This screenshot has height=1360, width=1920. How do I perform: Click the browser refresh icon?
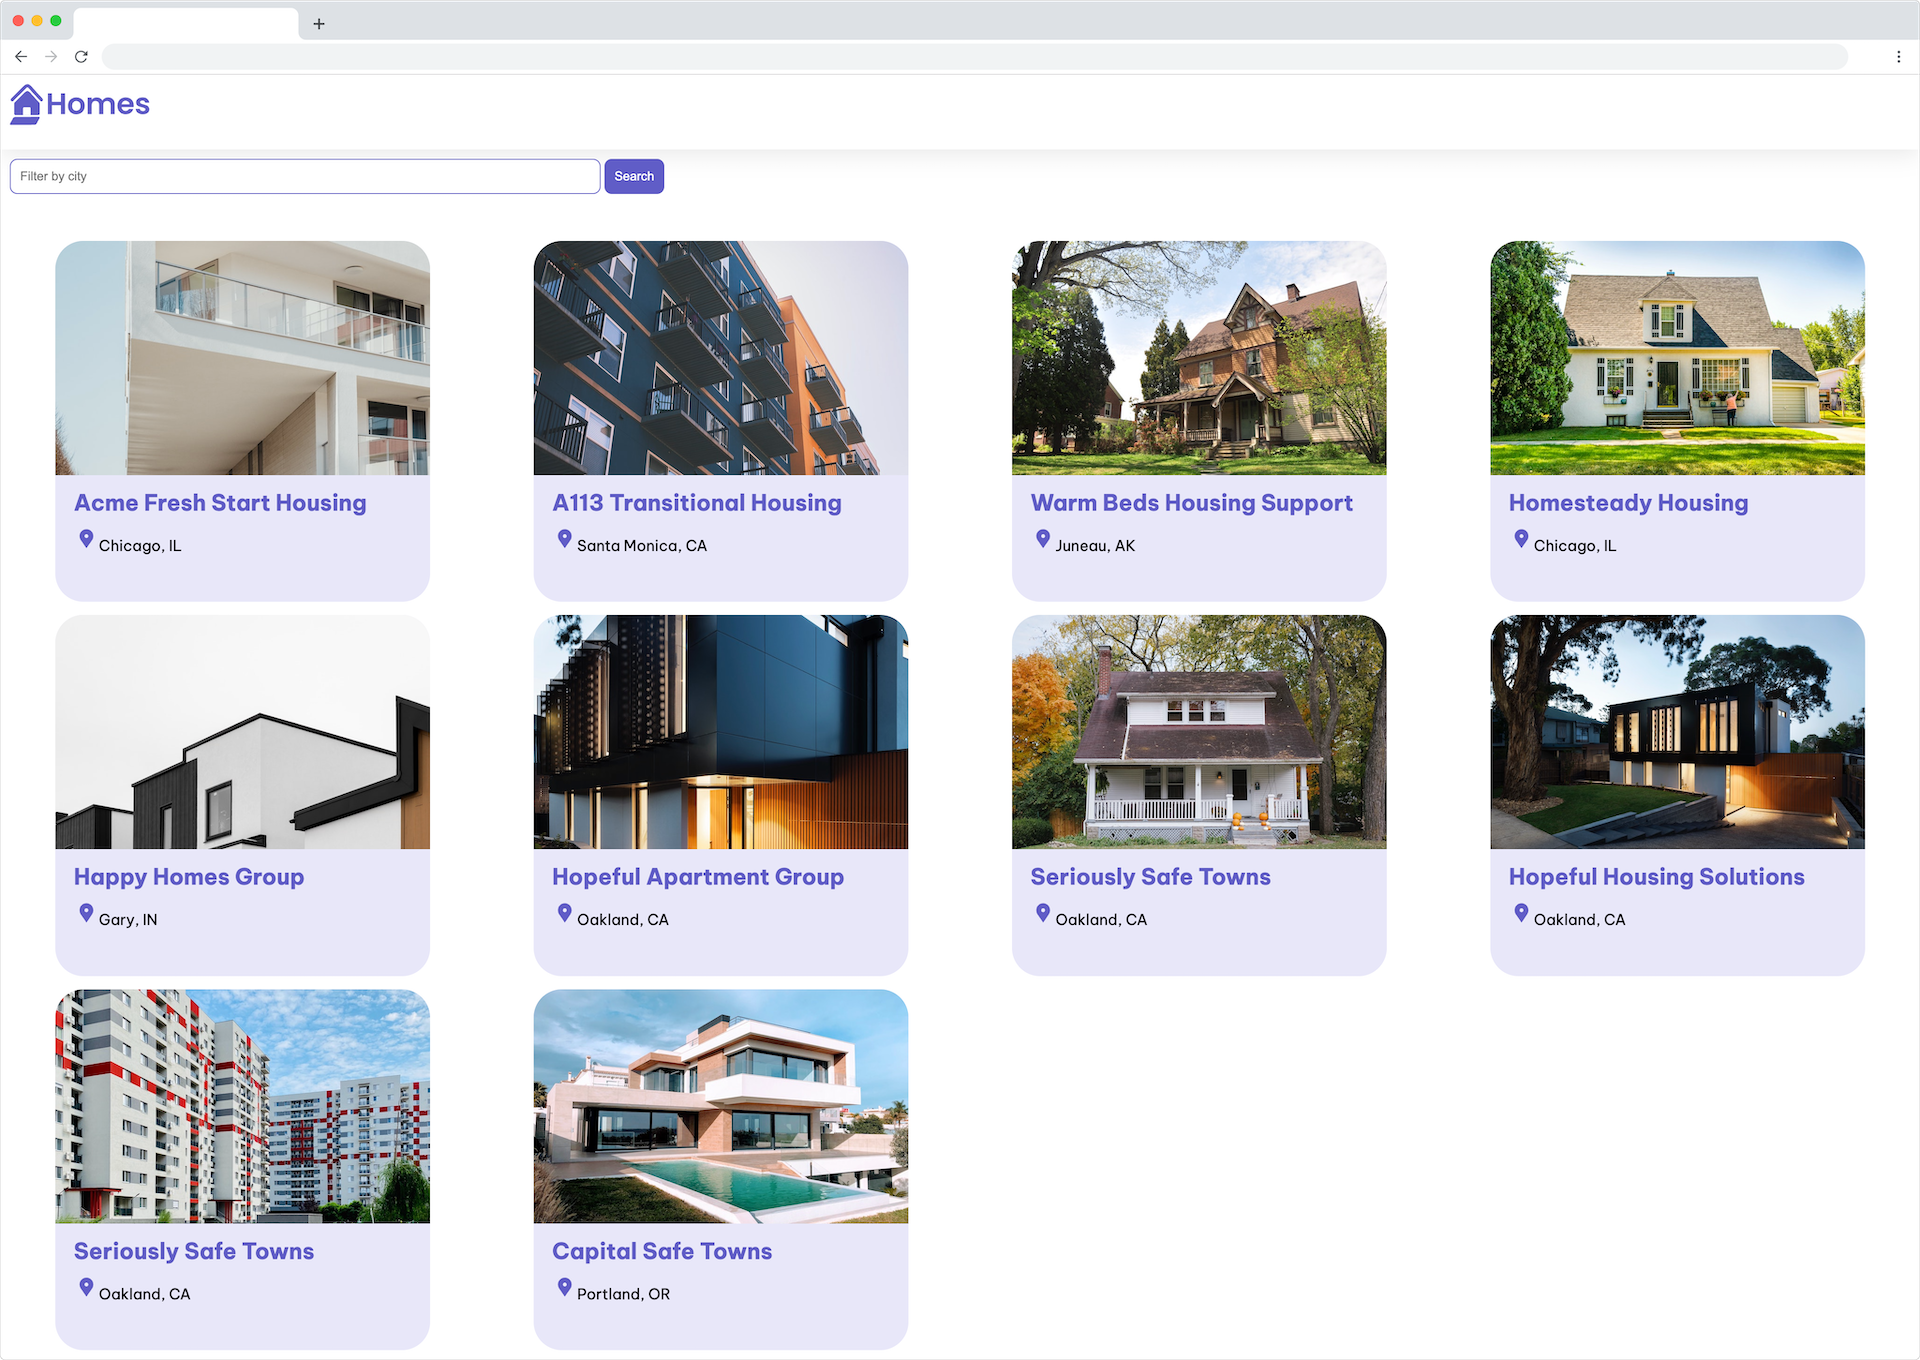tap(82, 56)
